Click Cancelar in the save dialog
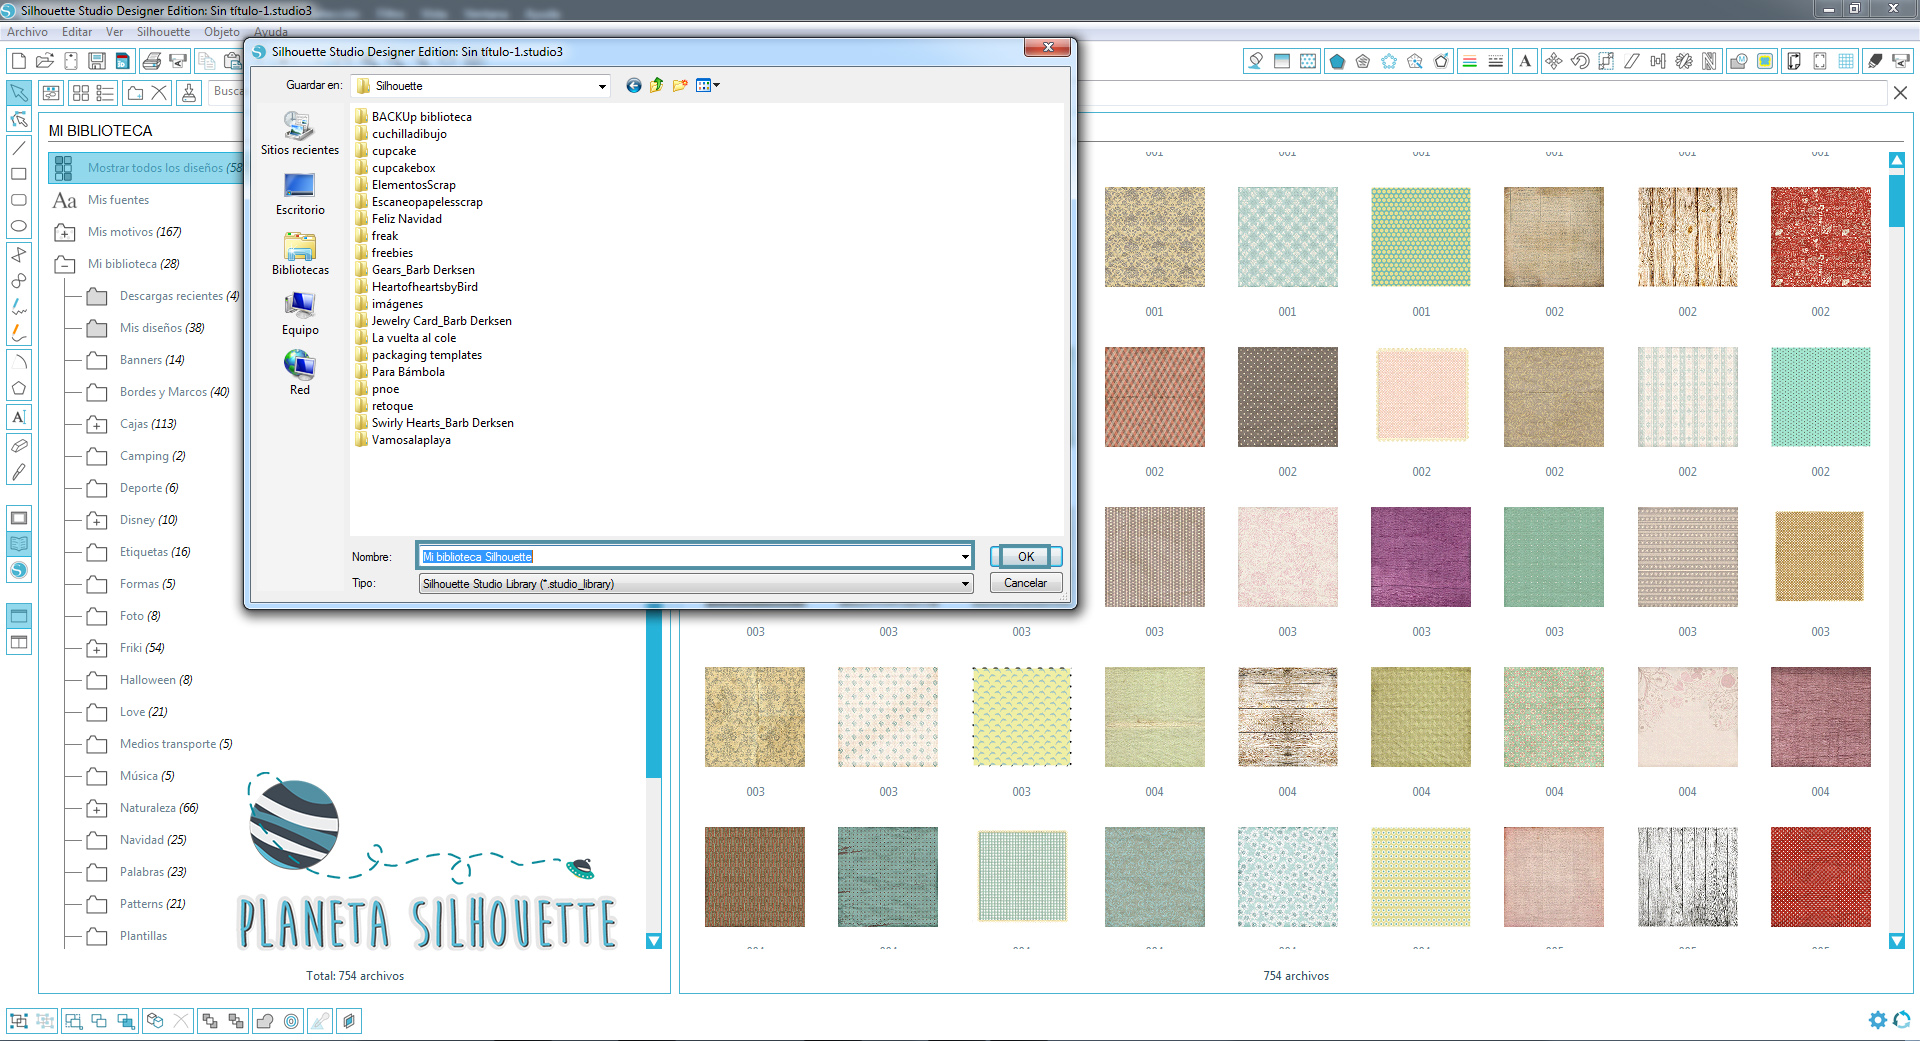The image size is (1920, 1041). pyautogui.click(x=1026, y=583)
